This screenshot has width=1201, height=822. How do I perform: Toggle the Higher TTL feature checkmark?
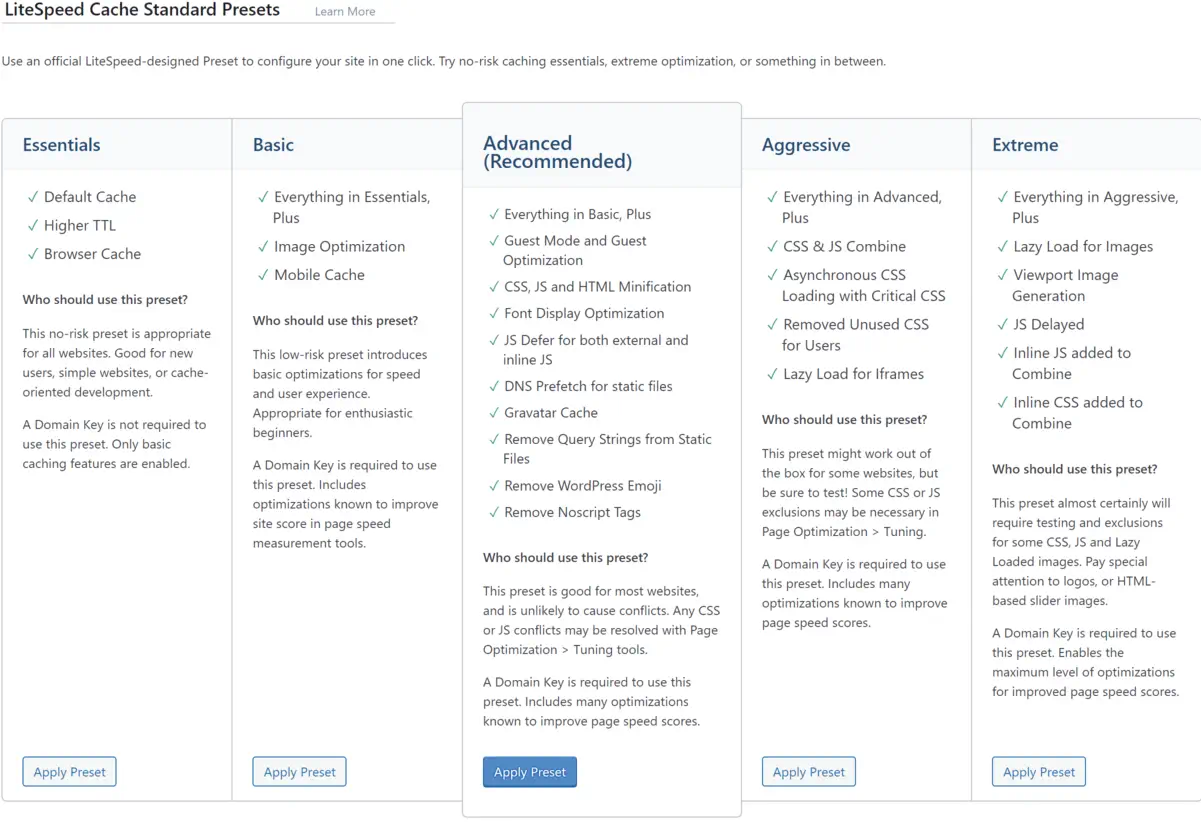(31, 226)
